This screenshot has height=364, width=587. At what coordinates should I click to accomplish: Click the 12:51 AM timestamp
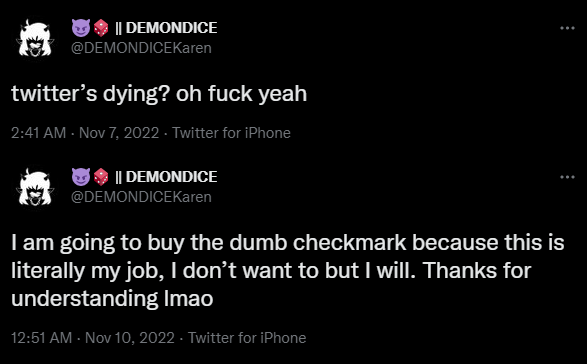point(42,338)
